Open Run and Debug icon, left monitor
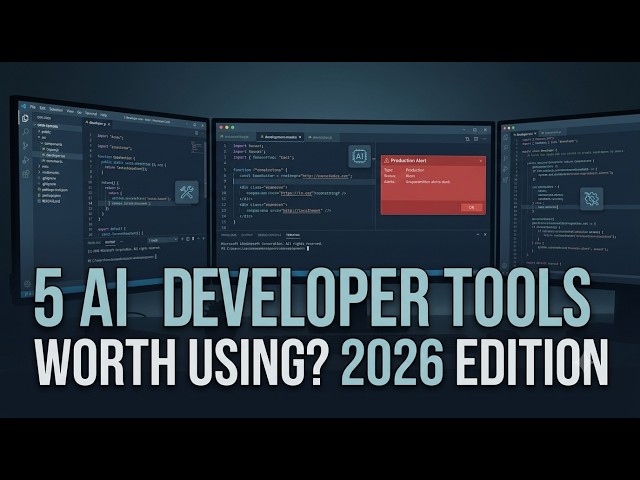 (25, 160)
